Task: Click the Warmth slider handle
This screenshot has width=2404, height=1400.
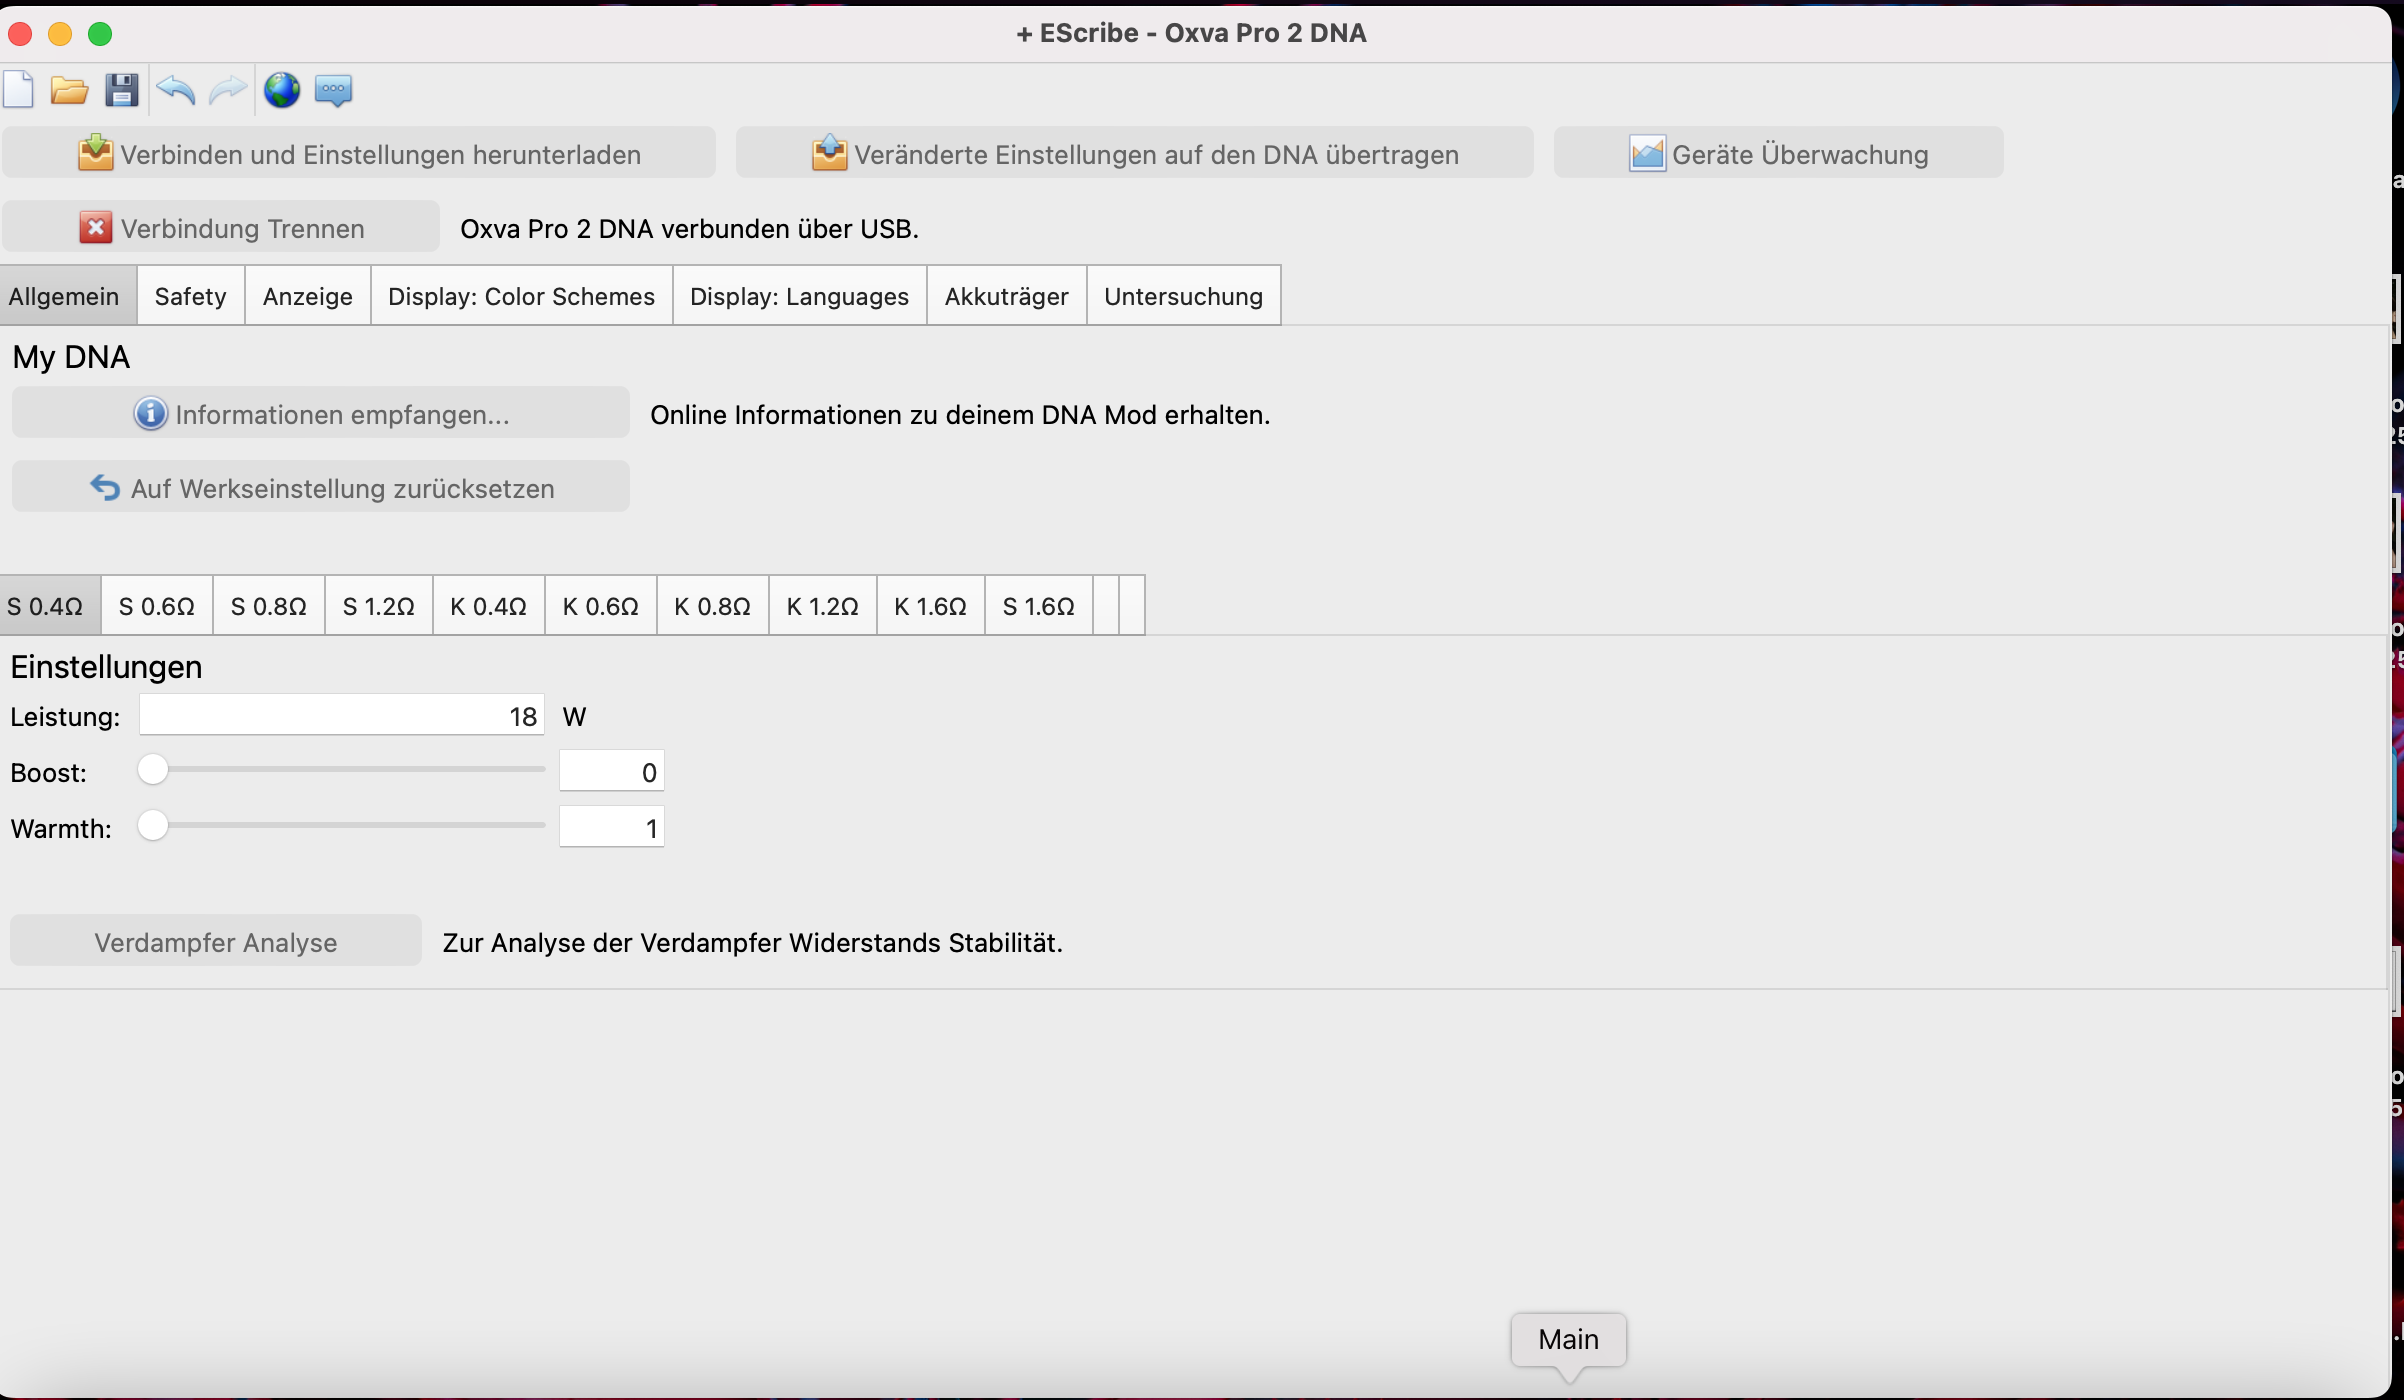Action: [x=153, y=826]
